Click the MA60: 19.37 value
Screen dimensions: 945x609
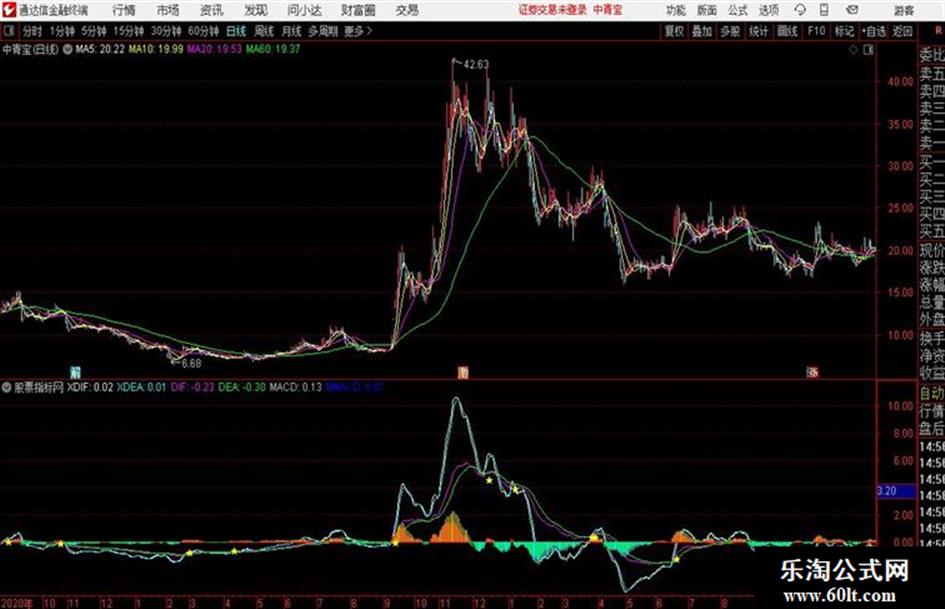click(273, 49)
